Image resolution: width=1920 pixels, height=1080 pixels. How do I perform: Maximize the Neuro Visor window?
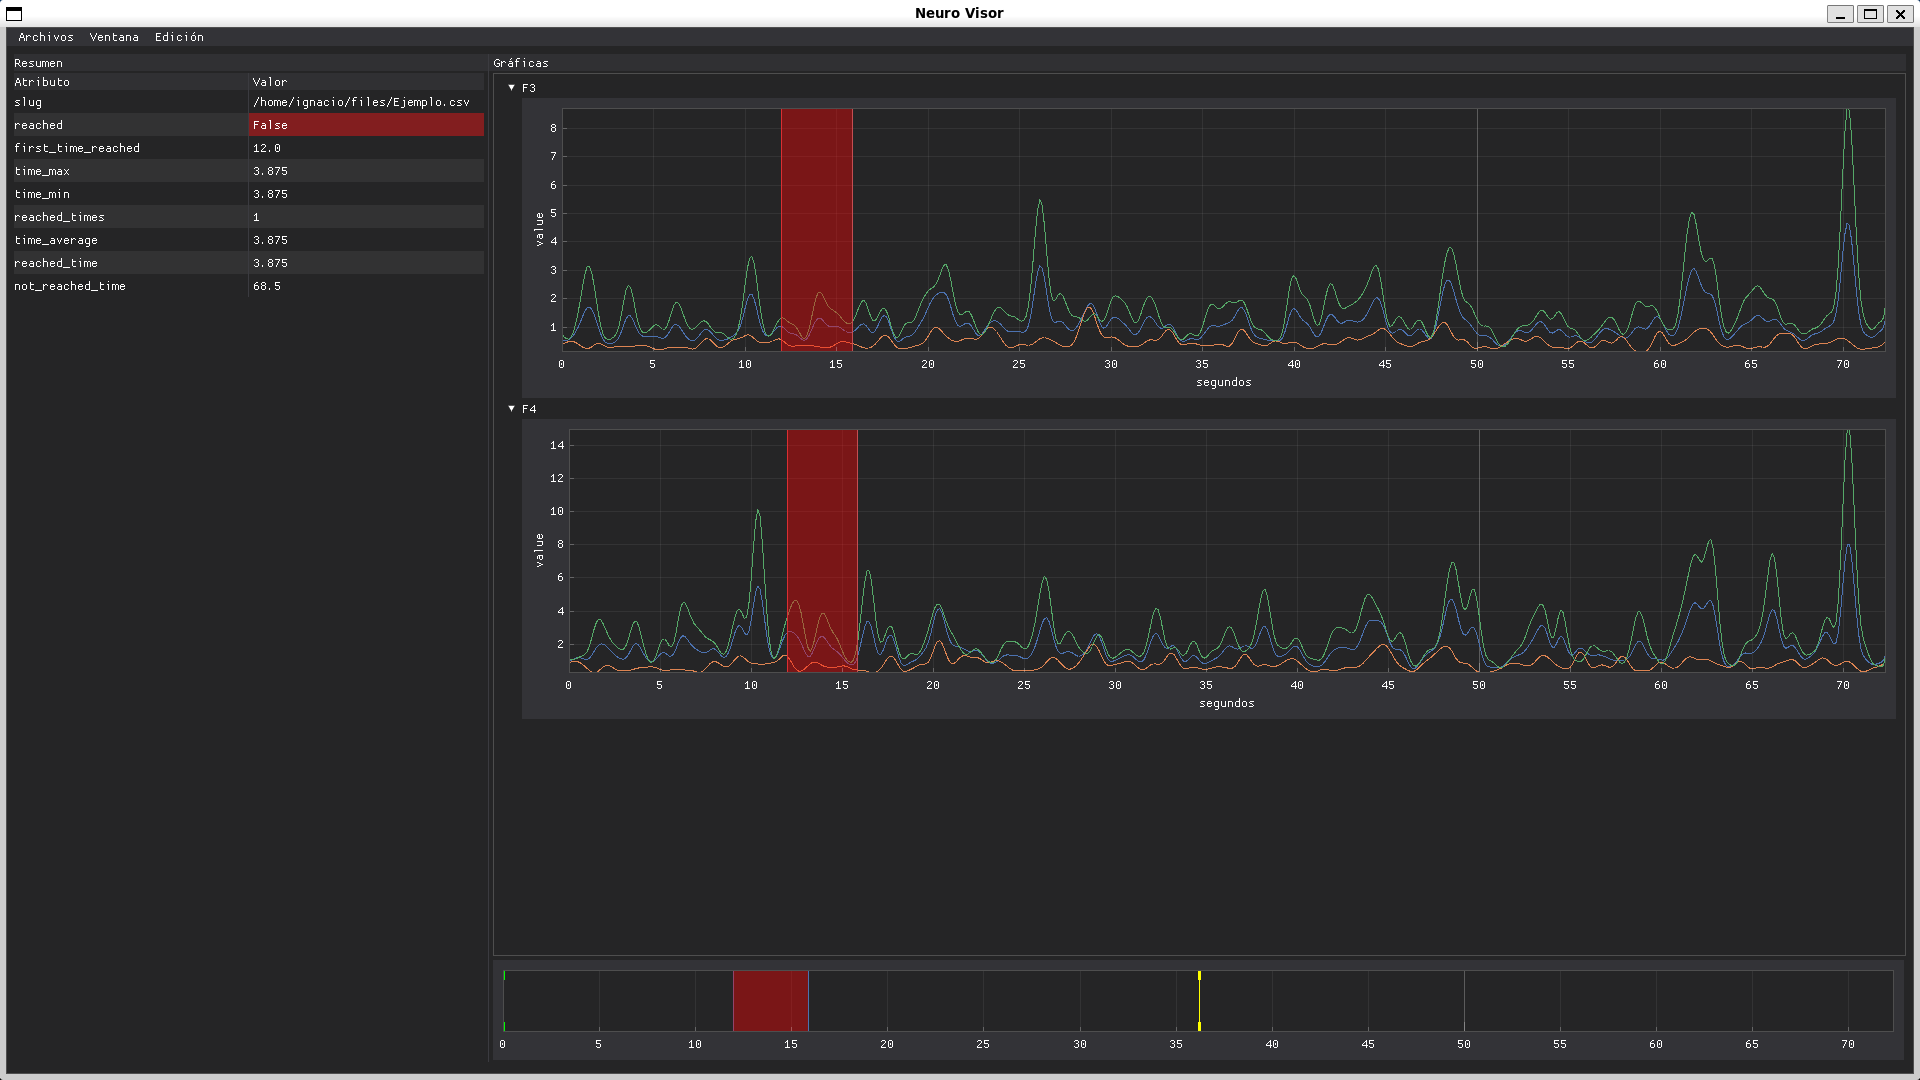click(x=1870, y=13)
